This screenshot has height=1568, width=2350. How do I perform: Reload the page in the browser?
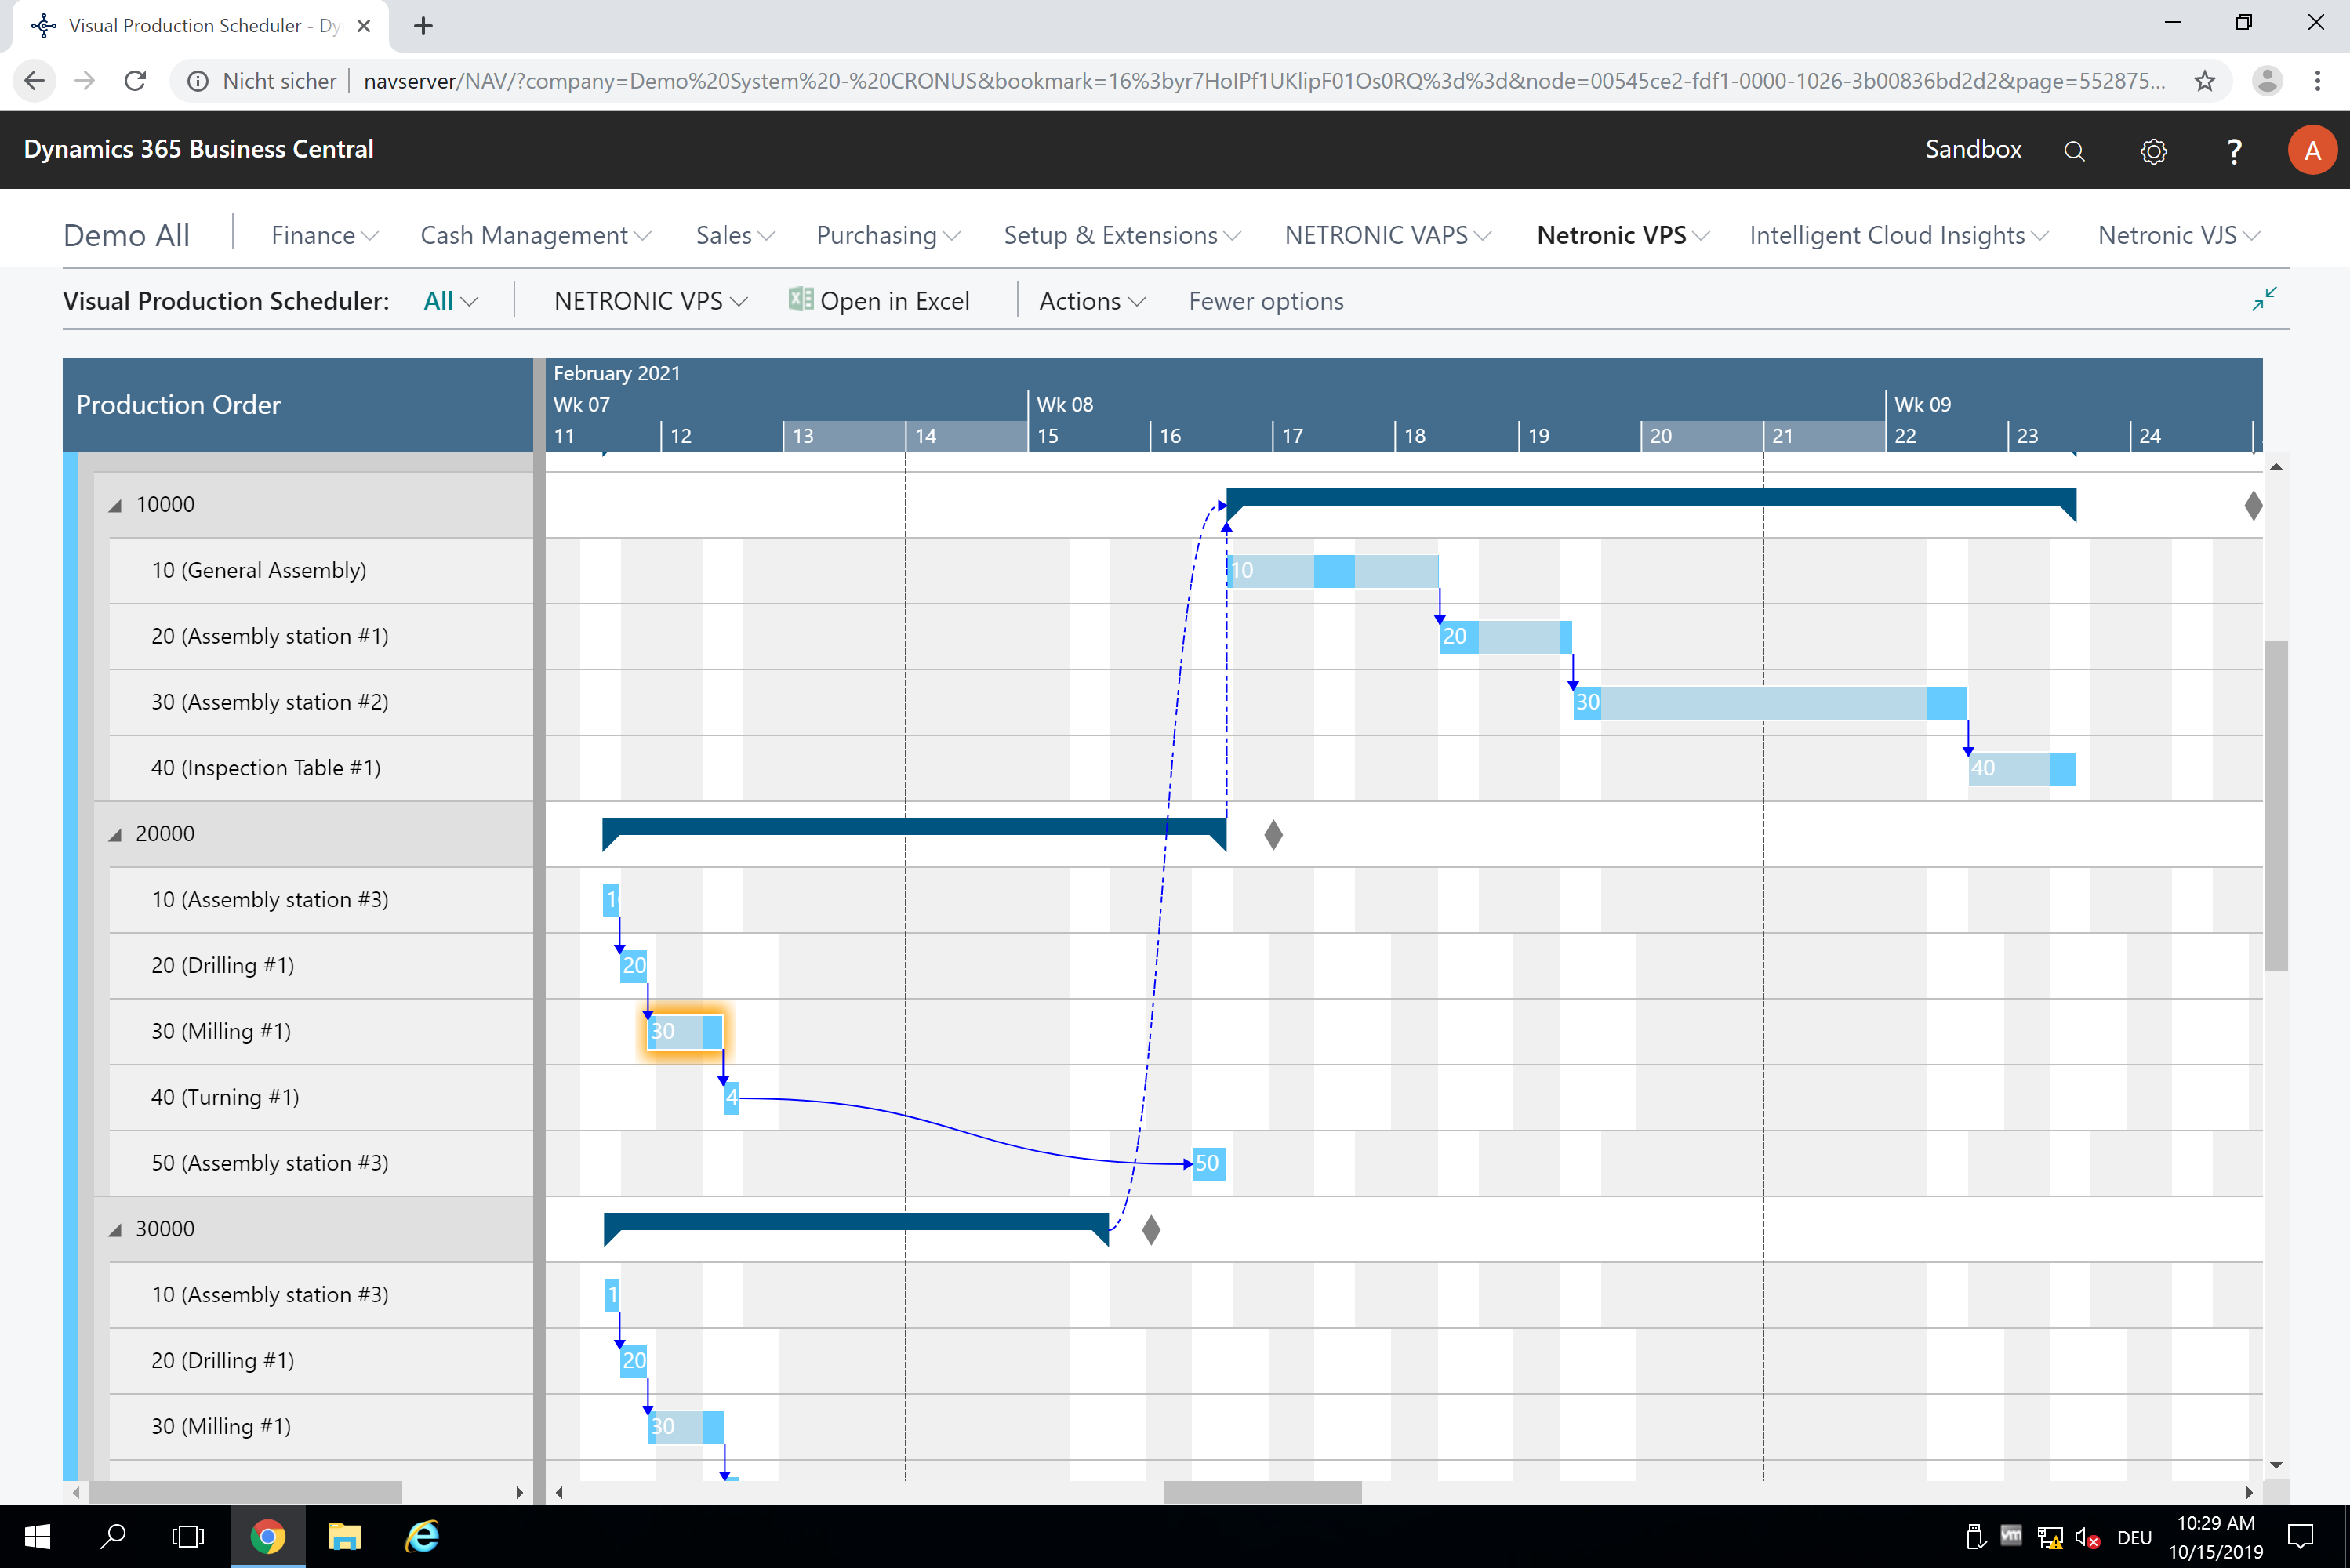pyautogui.click(x=135, y=81)
